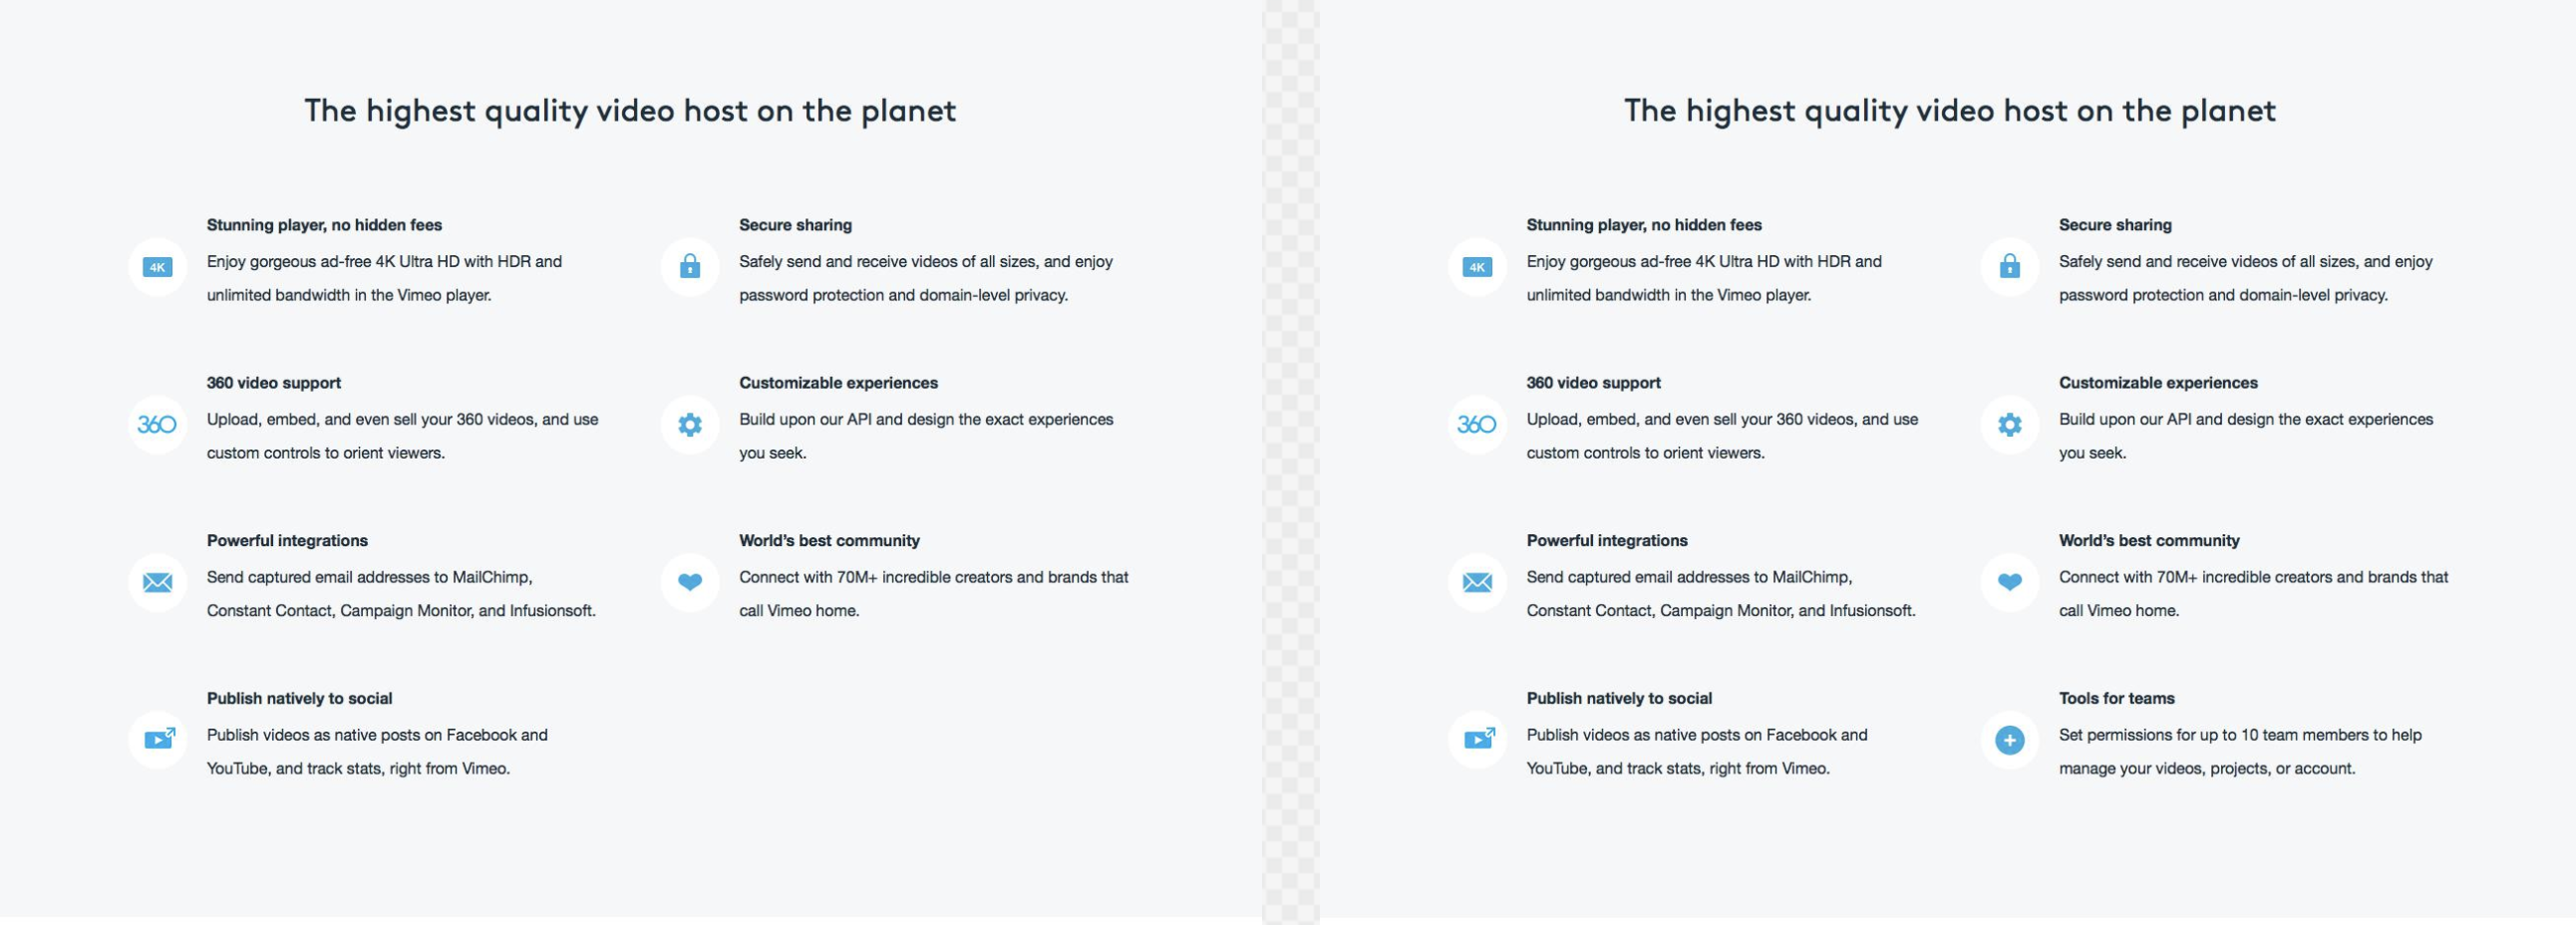Click the left panel's Secure sharing heading
Viewport: 2576px width, 925px height.
tap(795, 225)
